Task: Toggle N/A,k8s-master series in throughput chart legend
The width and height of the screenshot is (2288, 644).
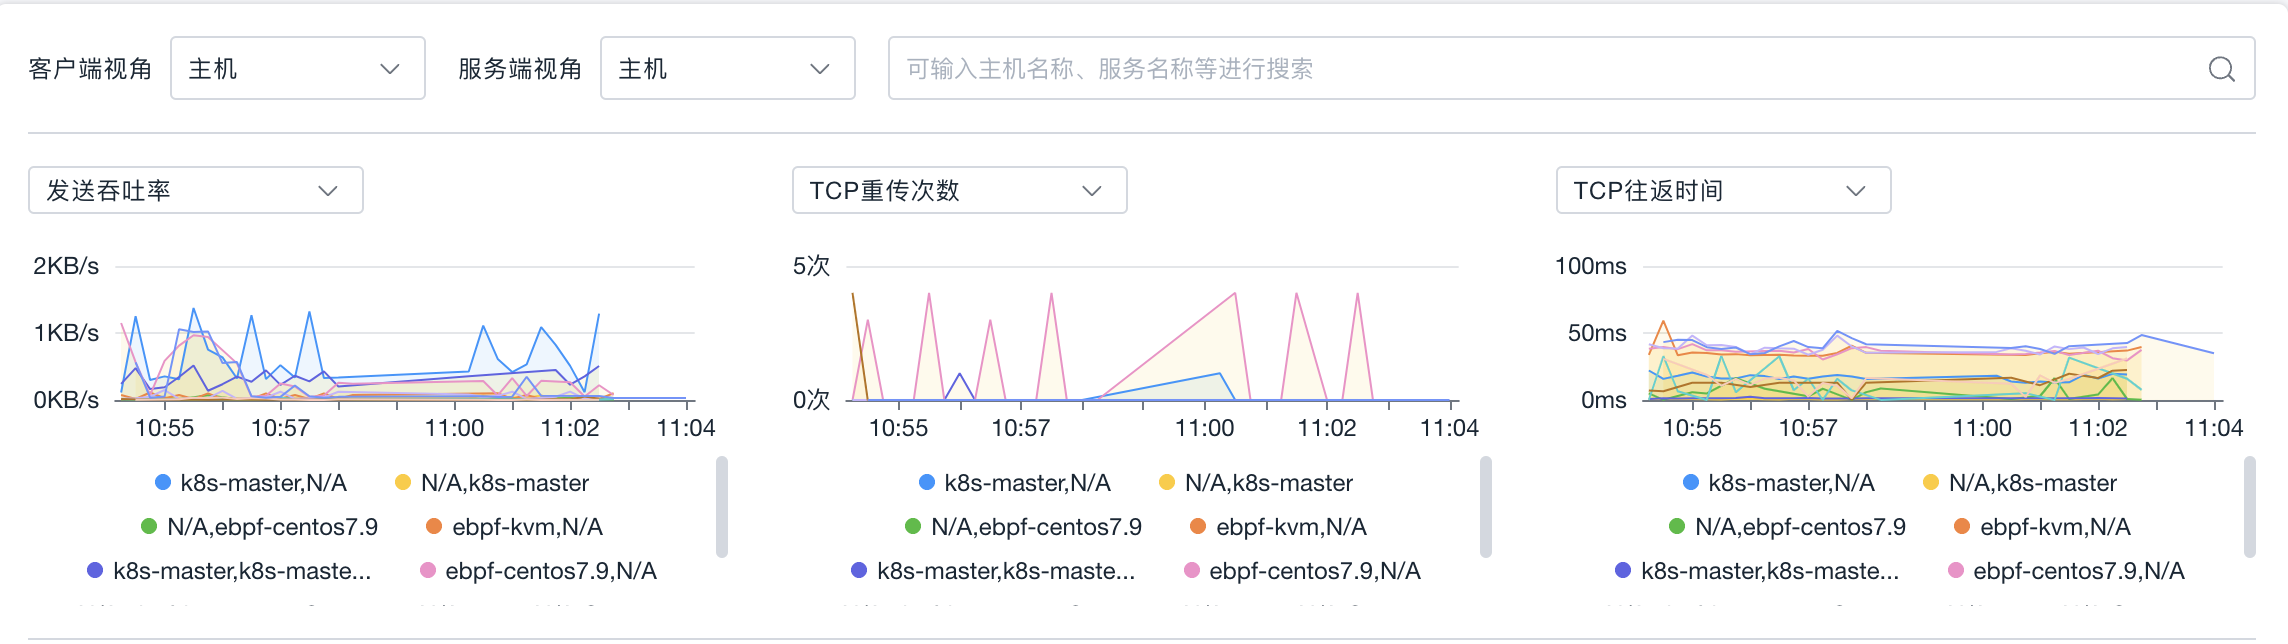Action: pos(504,483)
